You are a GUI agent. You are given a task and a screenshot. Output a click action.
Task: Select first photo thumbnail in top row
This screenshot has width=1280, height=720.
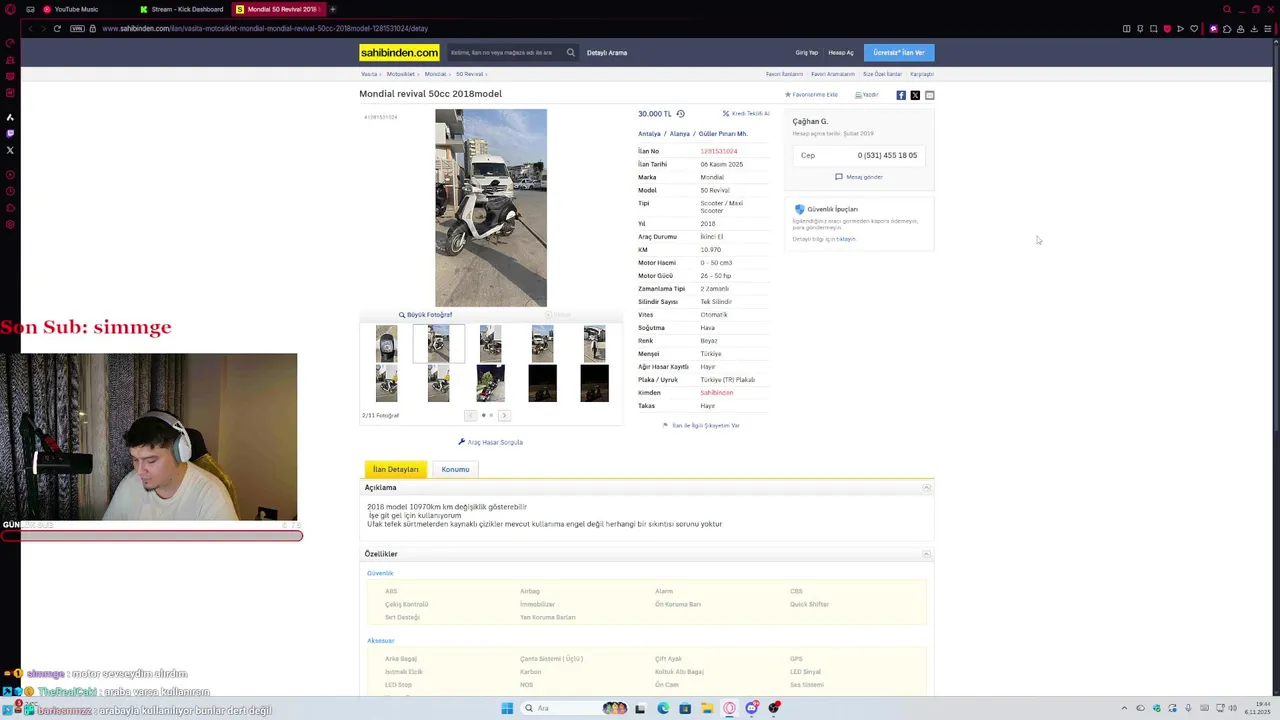tap(386, 343)
